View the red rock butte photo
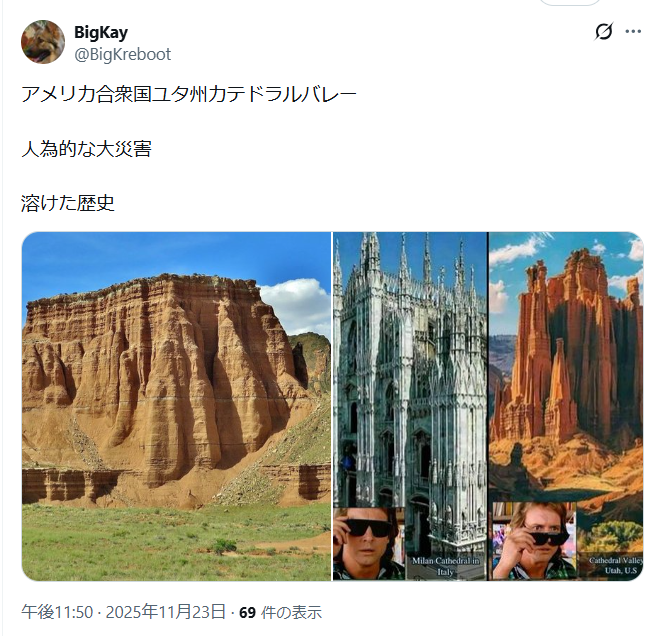The image size is (659, 636). 177,406
